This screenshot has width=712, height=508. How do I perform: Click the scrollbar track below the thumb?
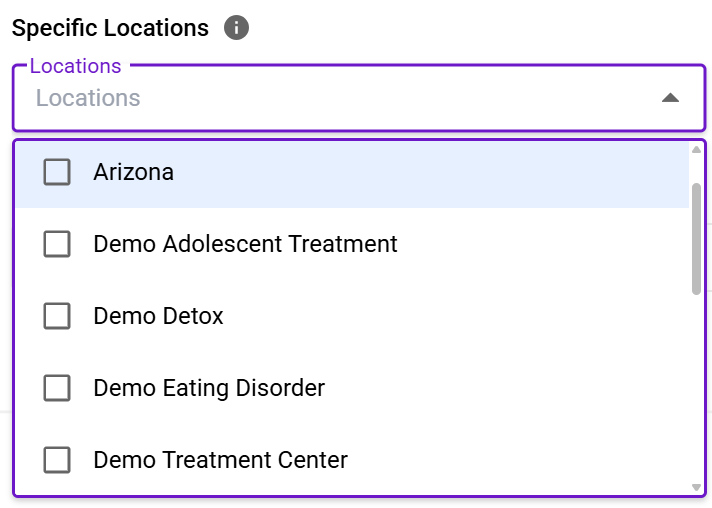696,390
